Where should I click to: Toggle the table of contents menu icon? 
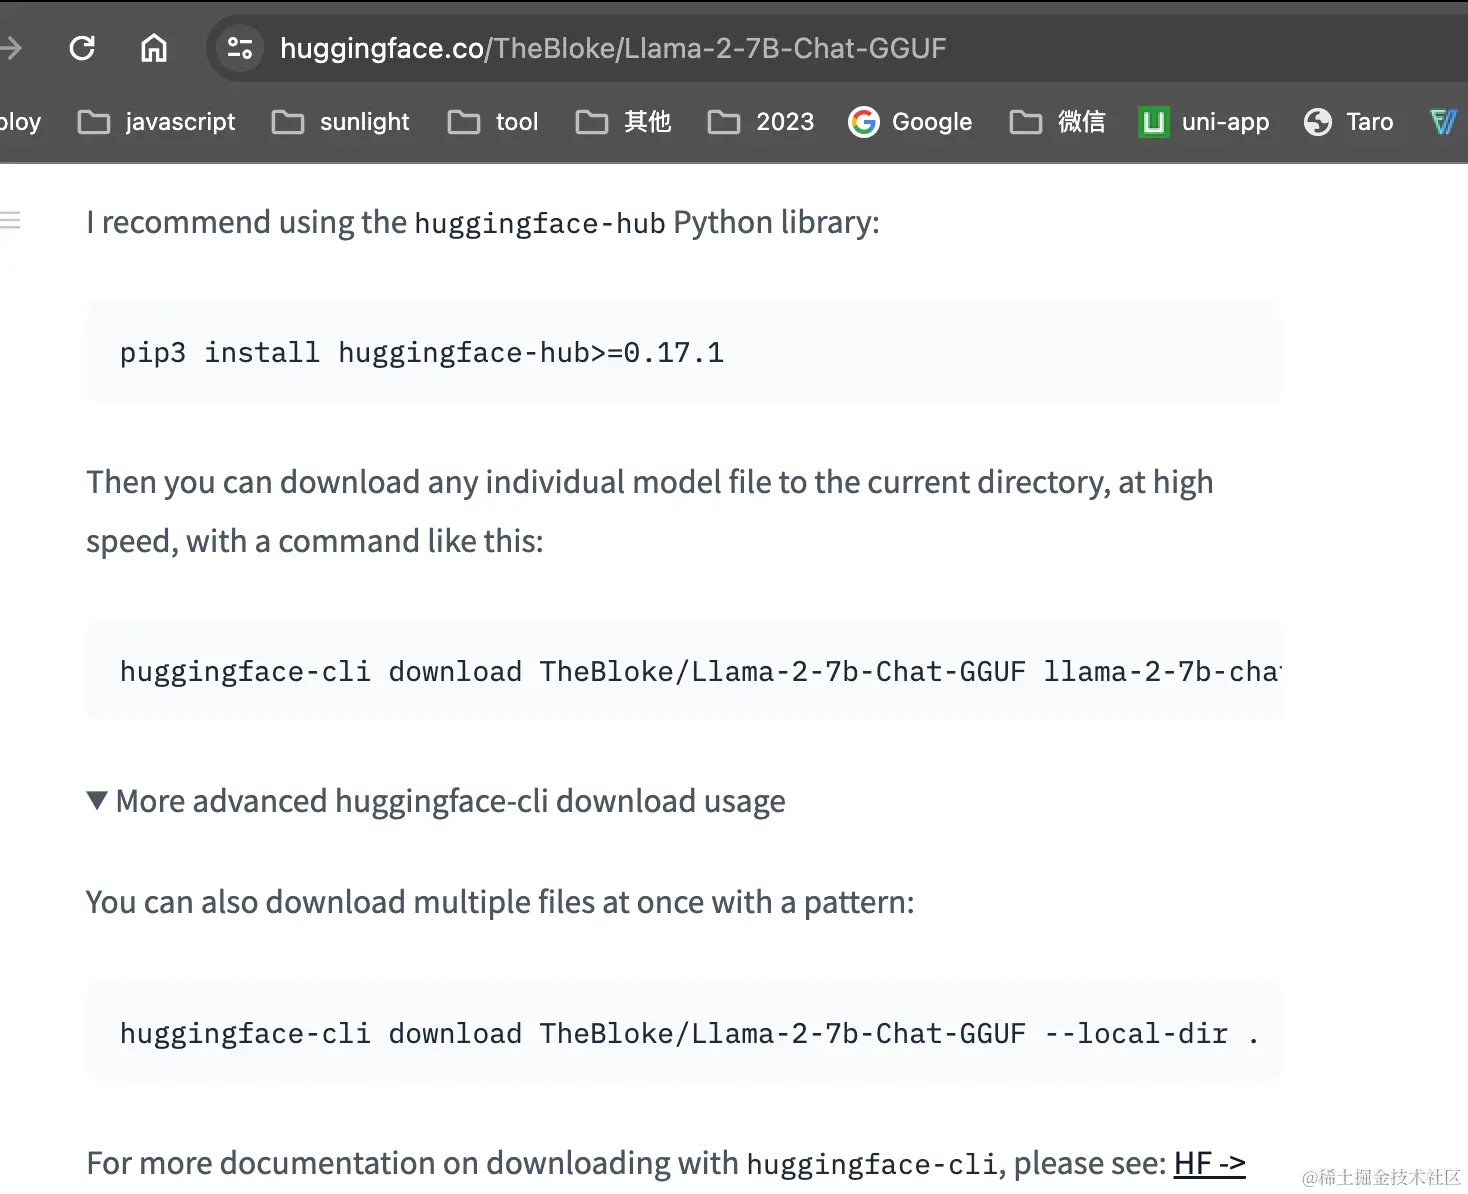click(10, 220)
